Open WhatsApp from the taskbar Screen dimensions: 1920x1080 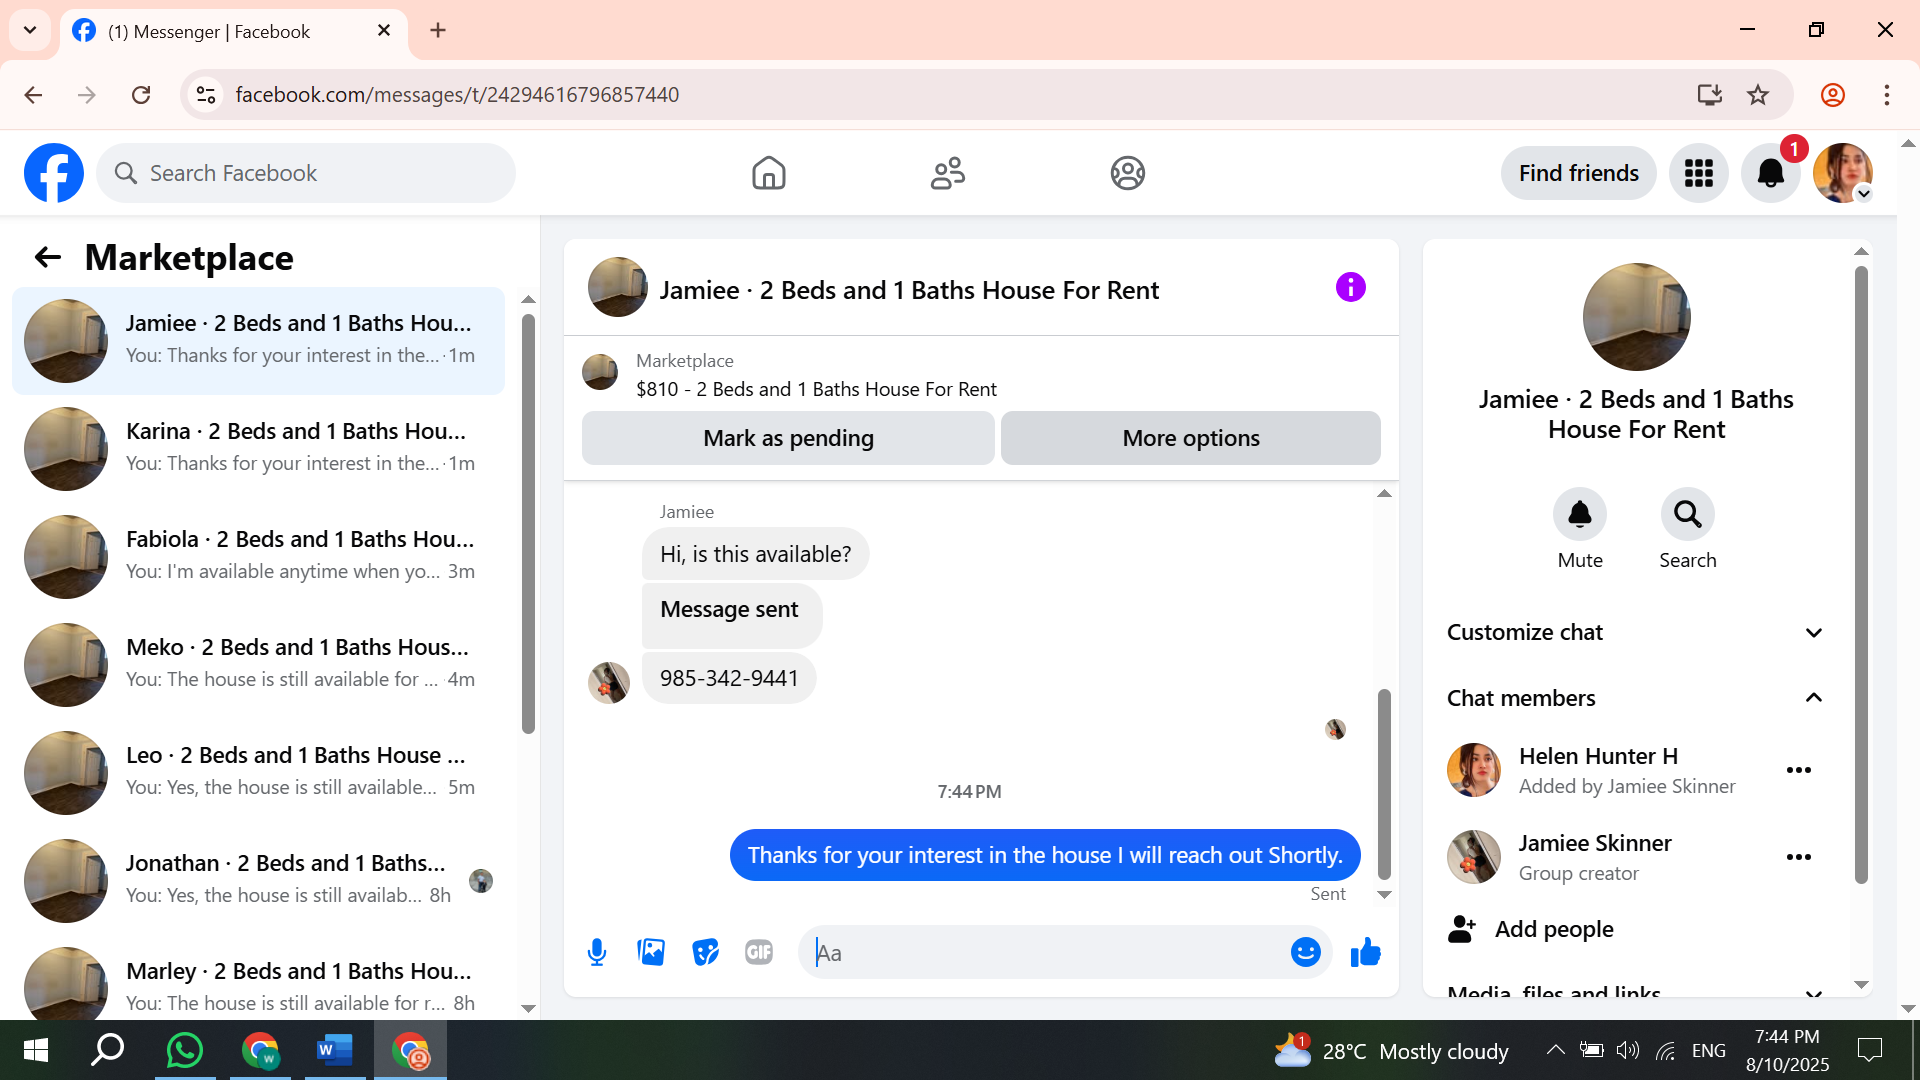185,1050
